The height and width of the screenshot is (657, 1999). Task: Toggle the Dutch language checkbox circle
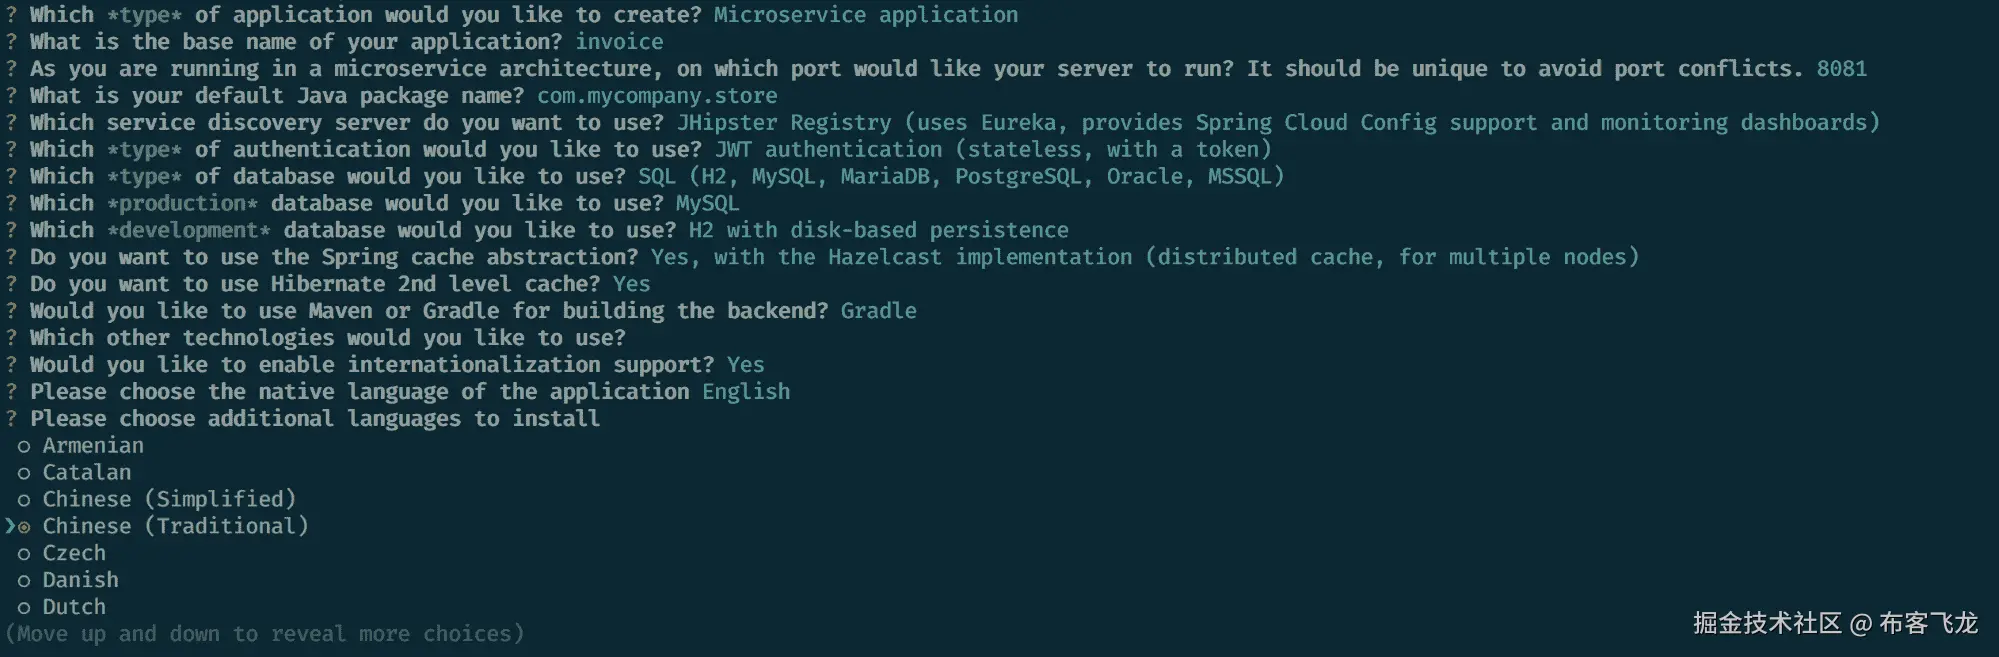[x=24, y=608]
